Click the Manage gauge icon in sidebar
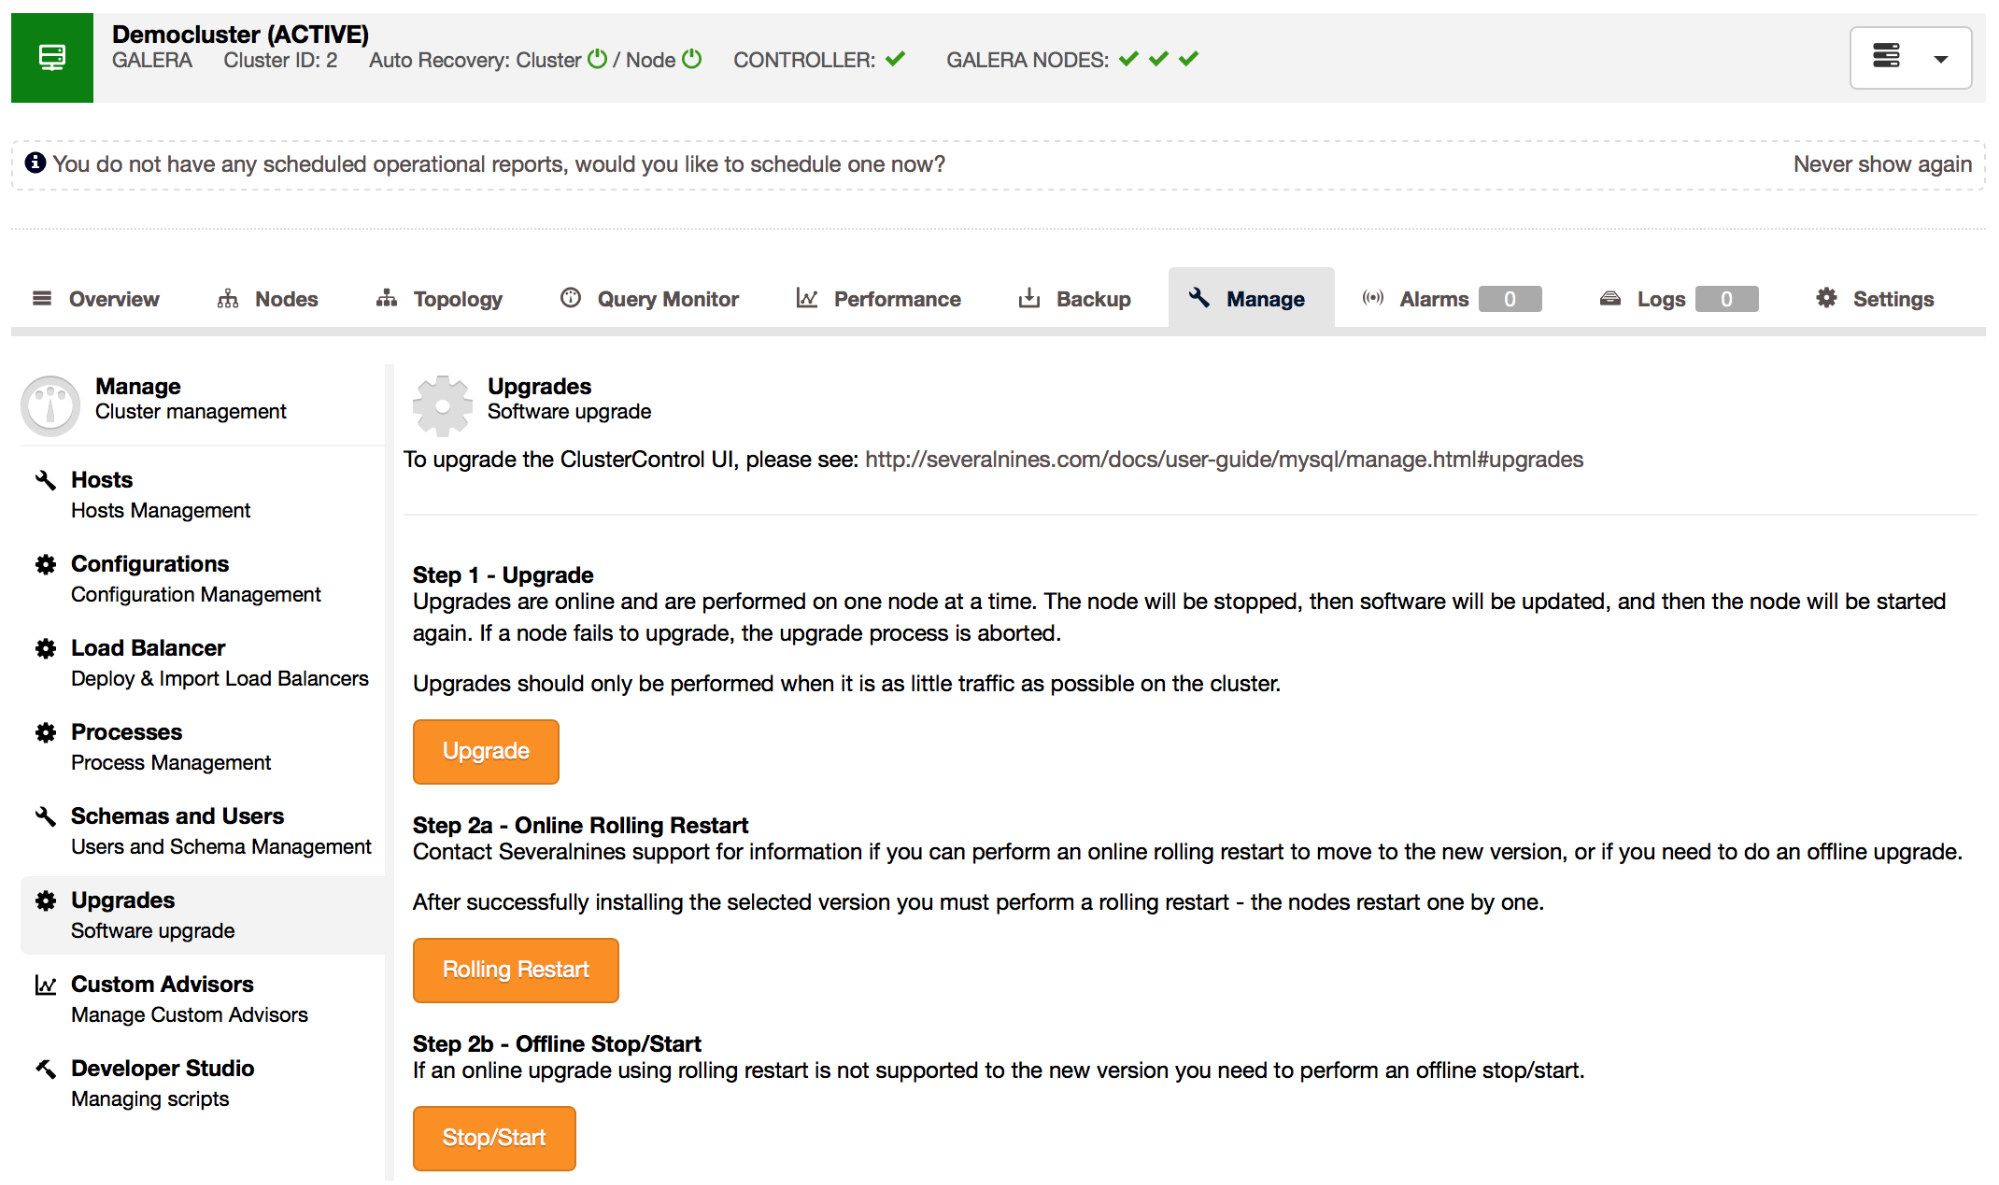Viewport: 1999px width, 1185px height. (50, 405)
